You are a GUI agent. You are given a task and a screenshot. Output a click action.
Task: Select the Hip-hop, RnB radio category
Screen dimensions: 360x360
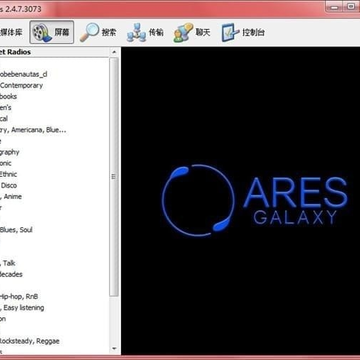[19, 296]
